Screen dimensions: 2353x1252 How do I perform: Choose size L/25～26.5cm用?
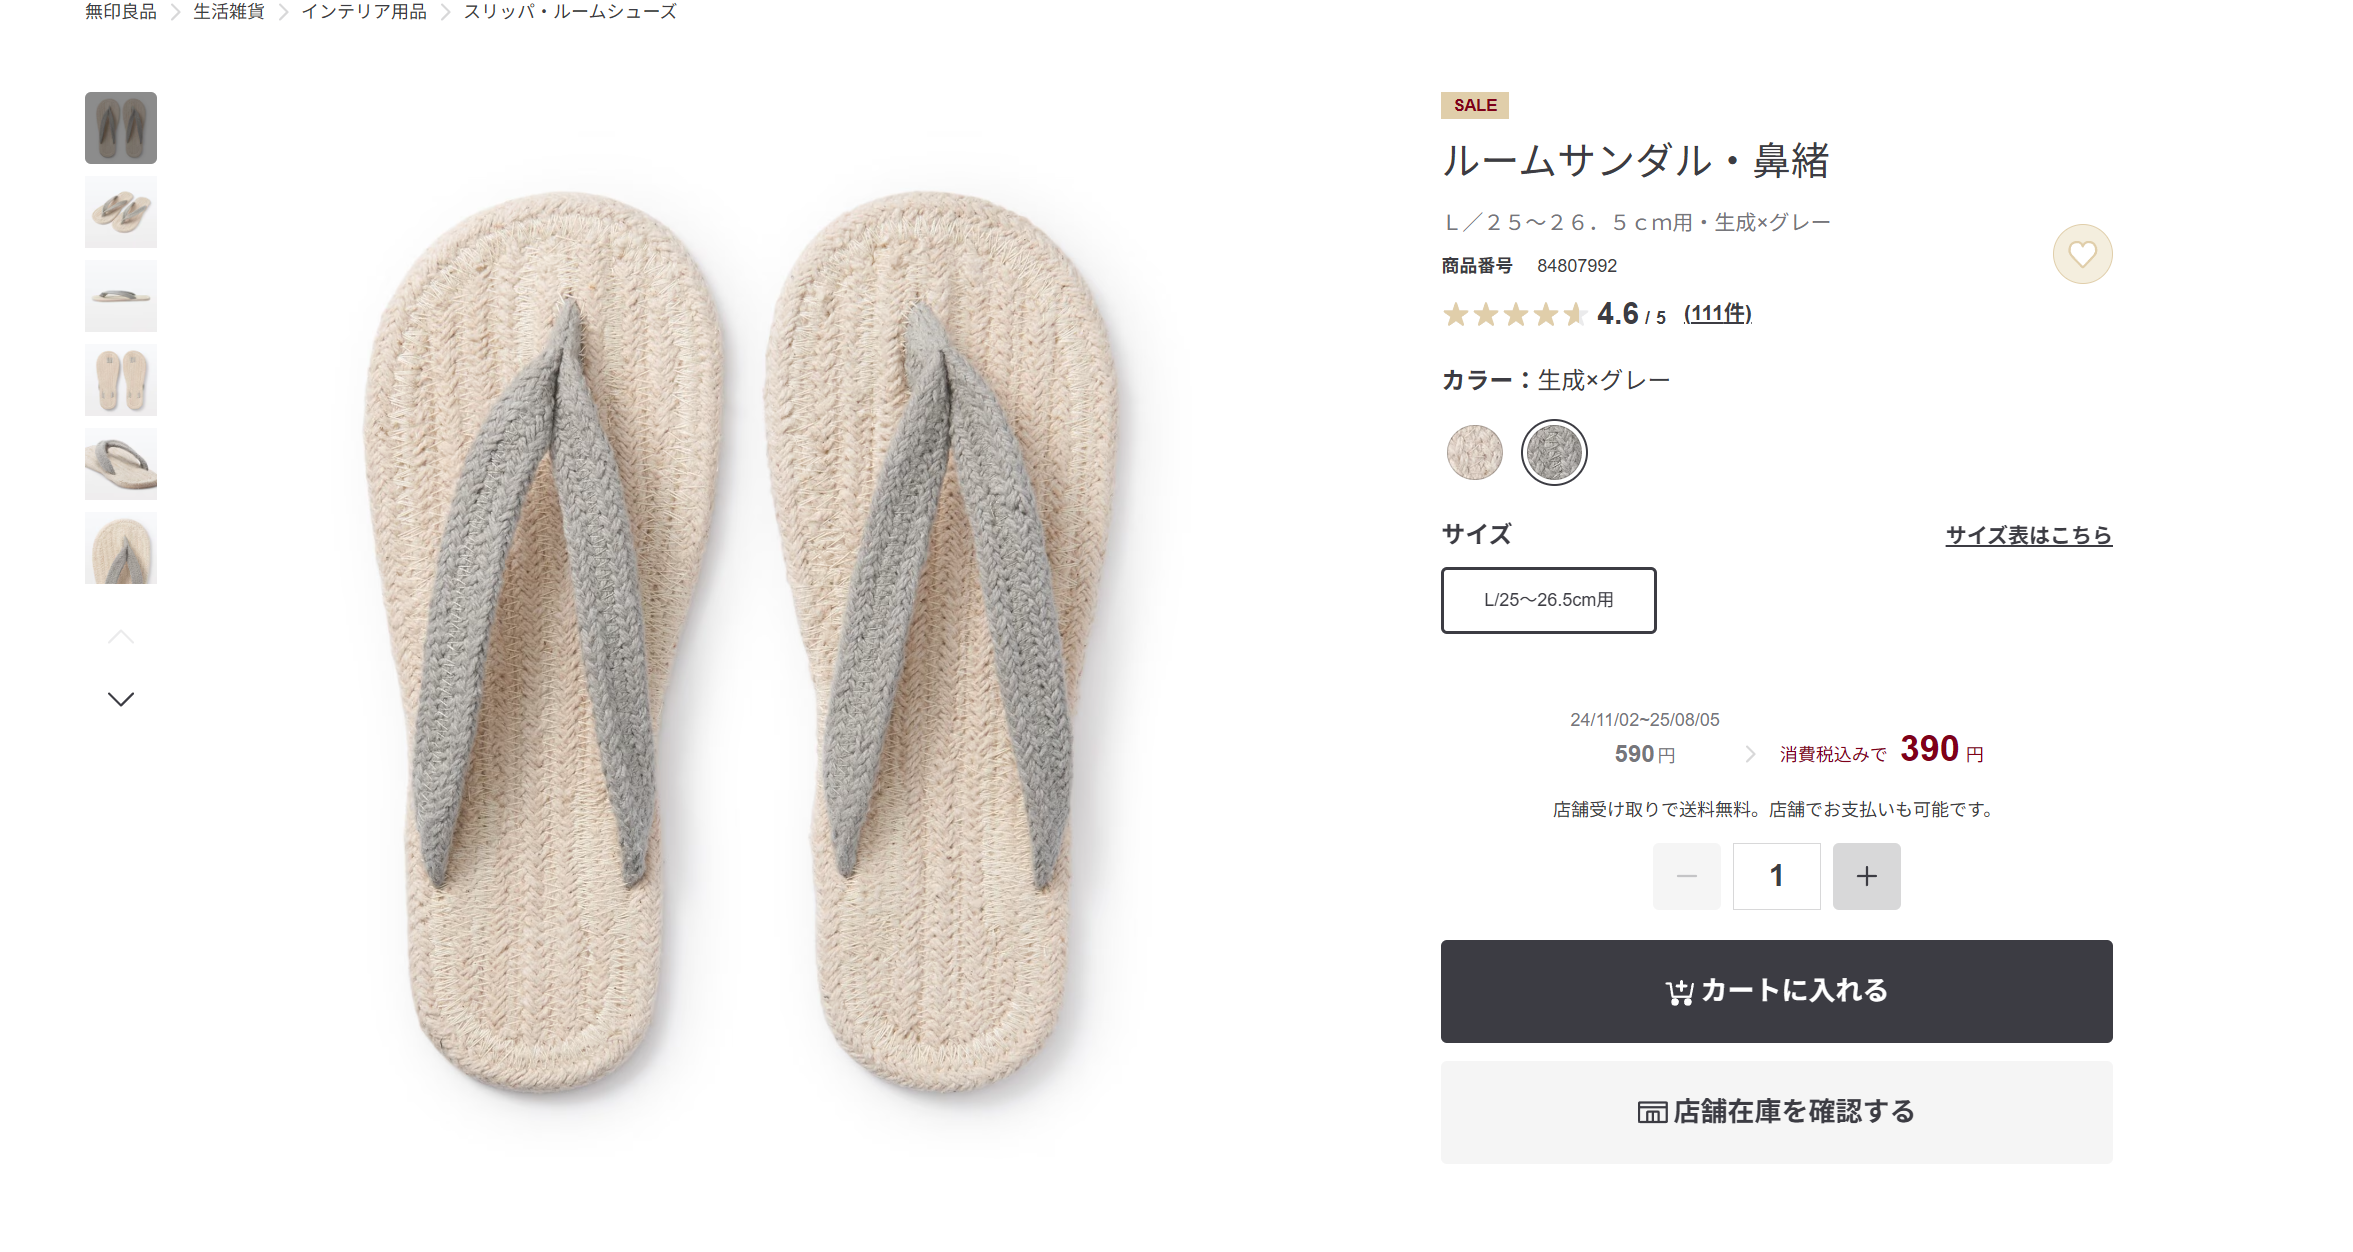1548,600
